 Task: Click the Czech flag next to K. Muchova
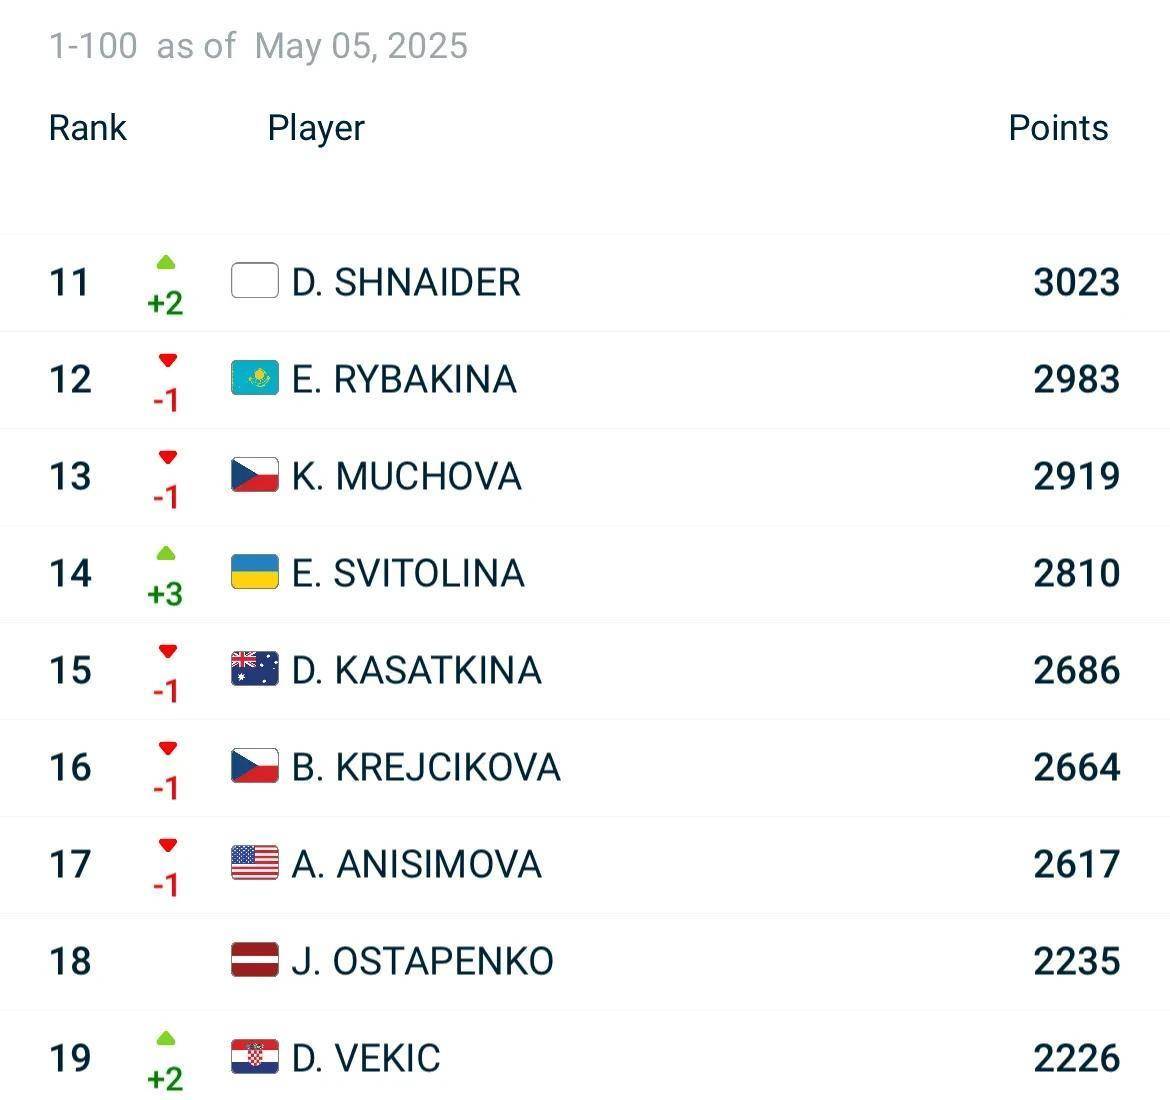tap(254, 475)
